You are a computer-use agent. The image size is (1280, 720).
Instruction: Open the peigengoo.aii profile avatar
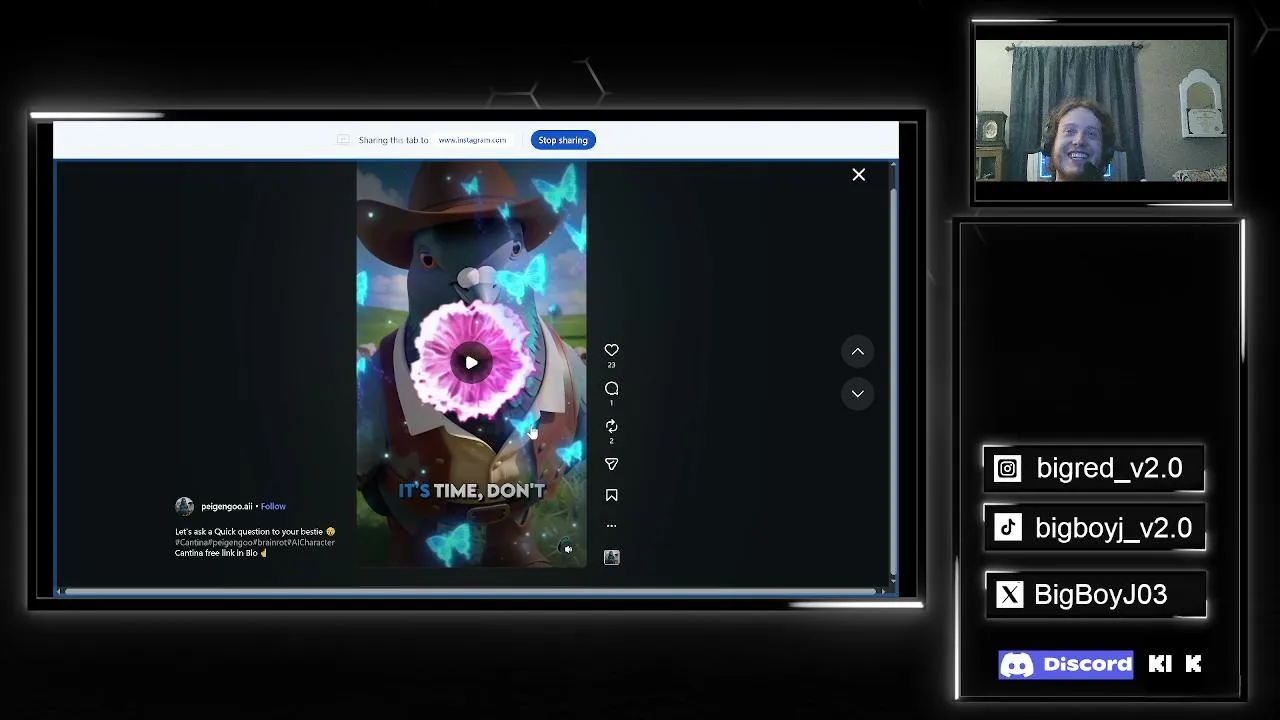coord(184,506)
